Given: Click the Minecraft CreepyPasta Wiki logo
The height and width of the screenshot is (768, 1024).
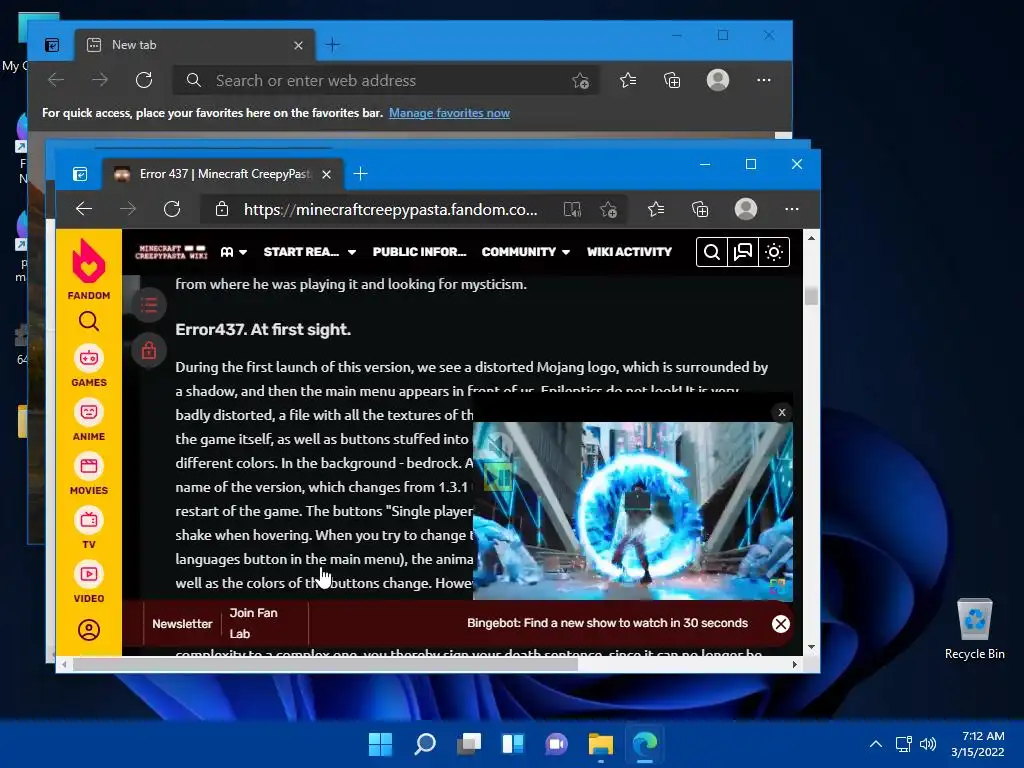Looking at the screenshot, I should coord(171,252).
